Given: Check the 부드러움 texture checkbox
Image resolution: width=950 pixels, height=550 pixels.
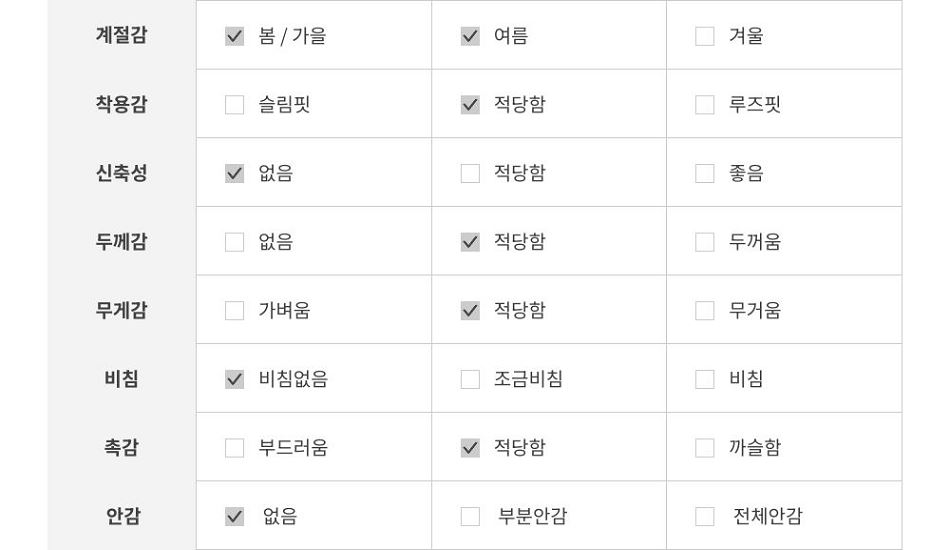Looking at the screenshot, I should click(234, 448).
